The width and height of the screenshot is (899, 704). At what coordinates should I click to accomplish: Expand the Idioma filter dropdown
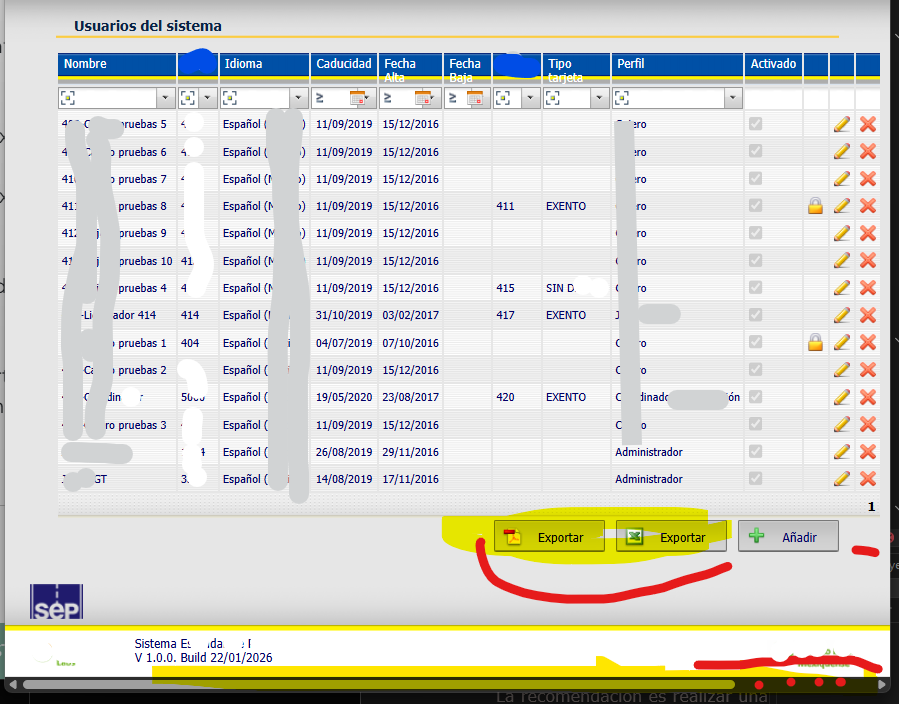coord(298,98)
